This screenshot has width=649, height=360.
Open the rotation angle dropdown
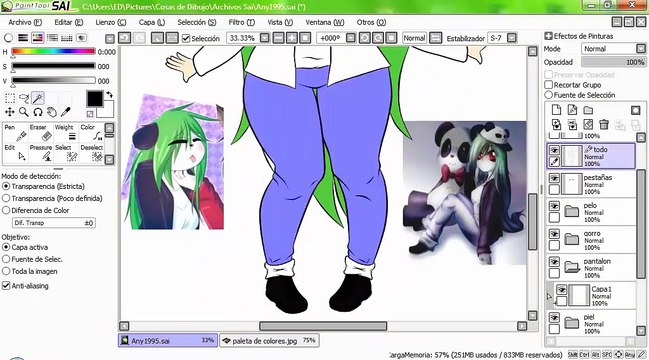tap(351, 38)
